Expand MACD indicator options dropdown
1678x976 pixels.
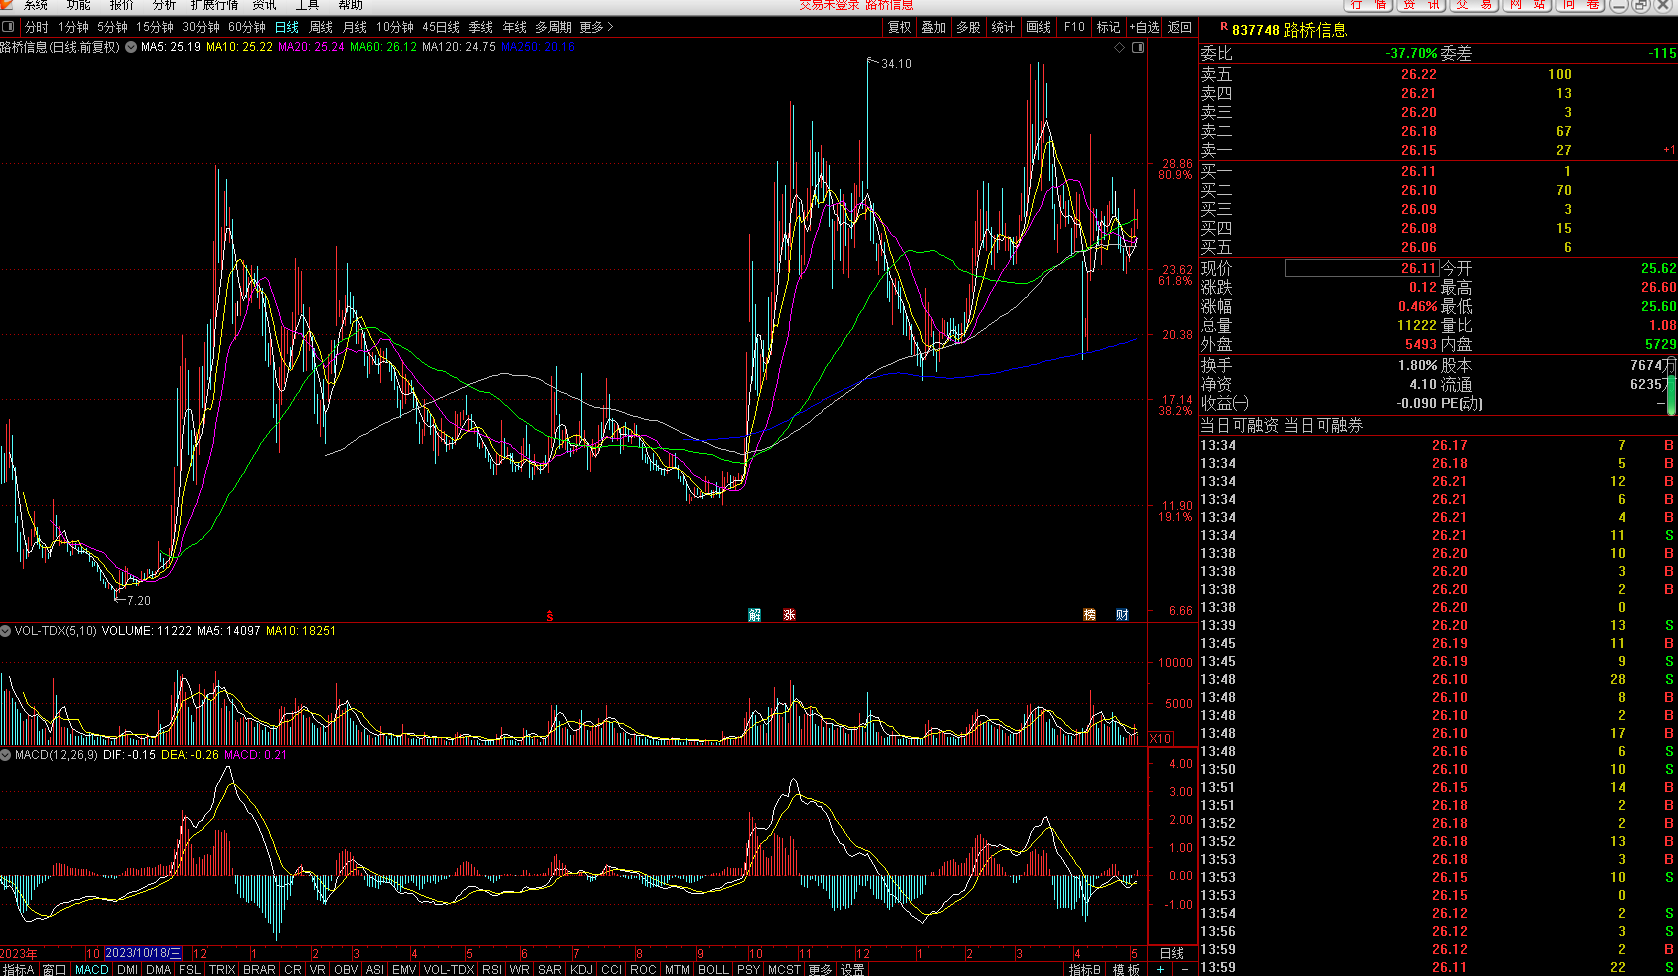[6, 755]
